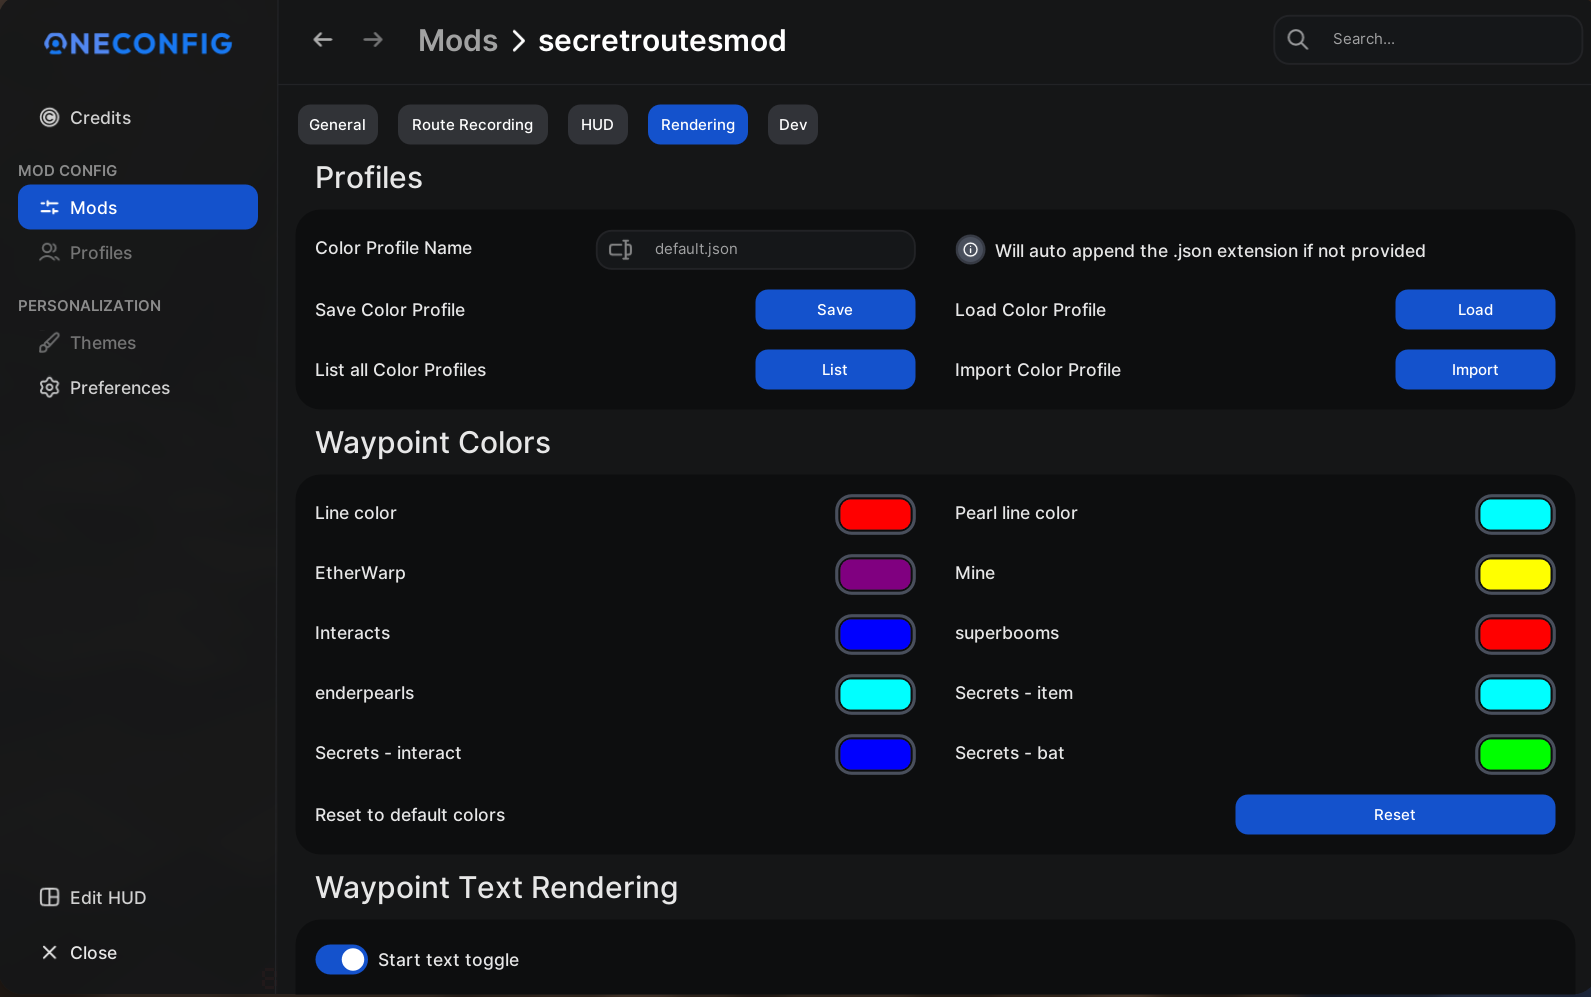Click the 'Reset to default colors' label
This screenshot has height=997, width=1591.
point(410,815)
